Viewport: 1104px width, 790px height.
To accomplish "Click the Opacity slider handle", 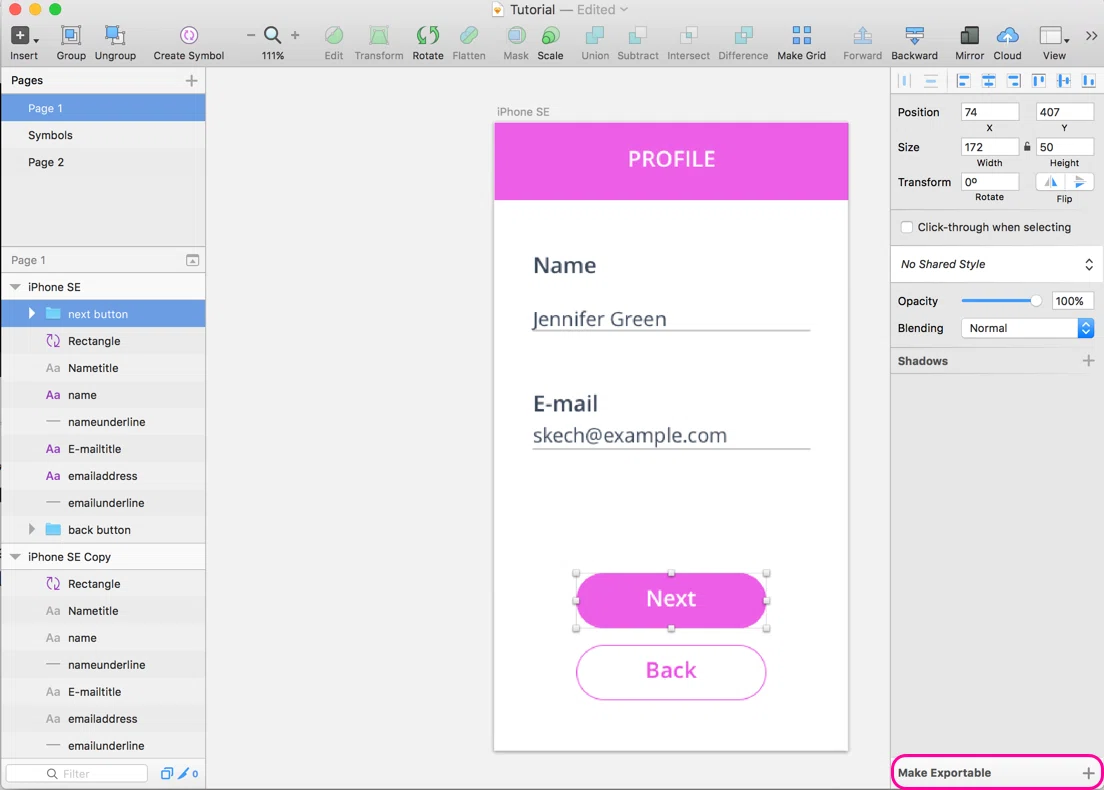I will [x=1036, y=301].
